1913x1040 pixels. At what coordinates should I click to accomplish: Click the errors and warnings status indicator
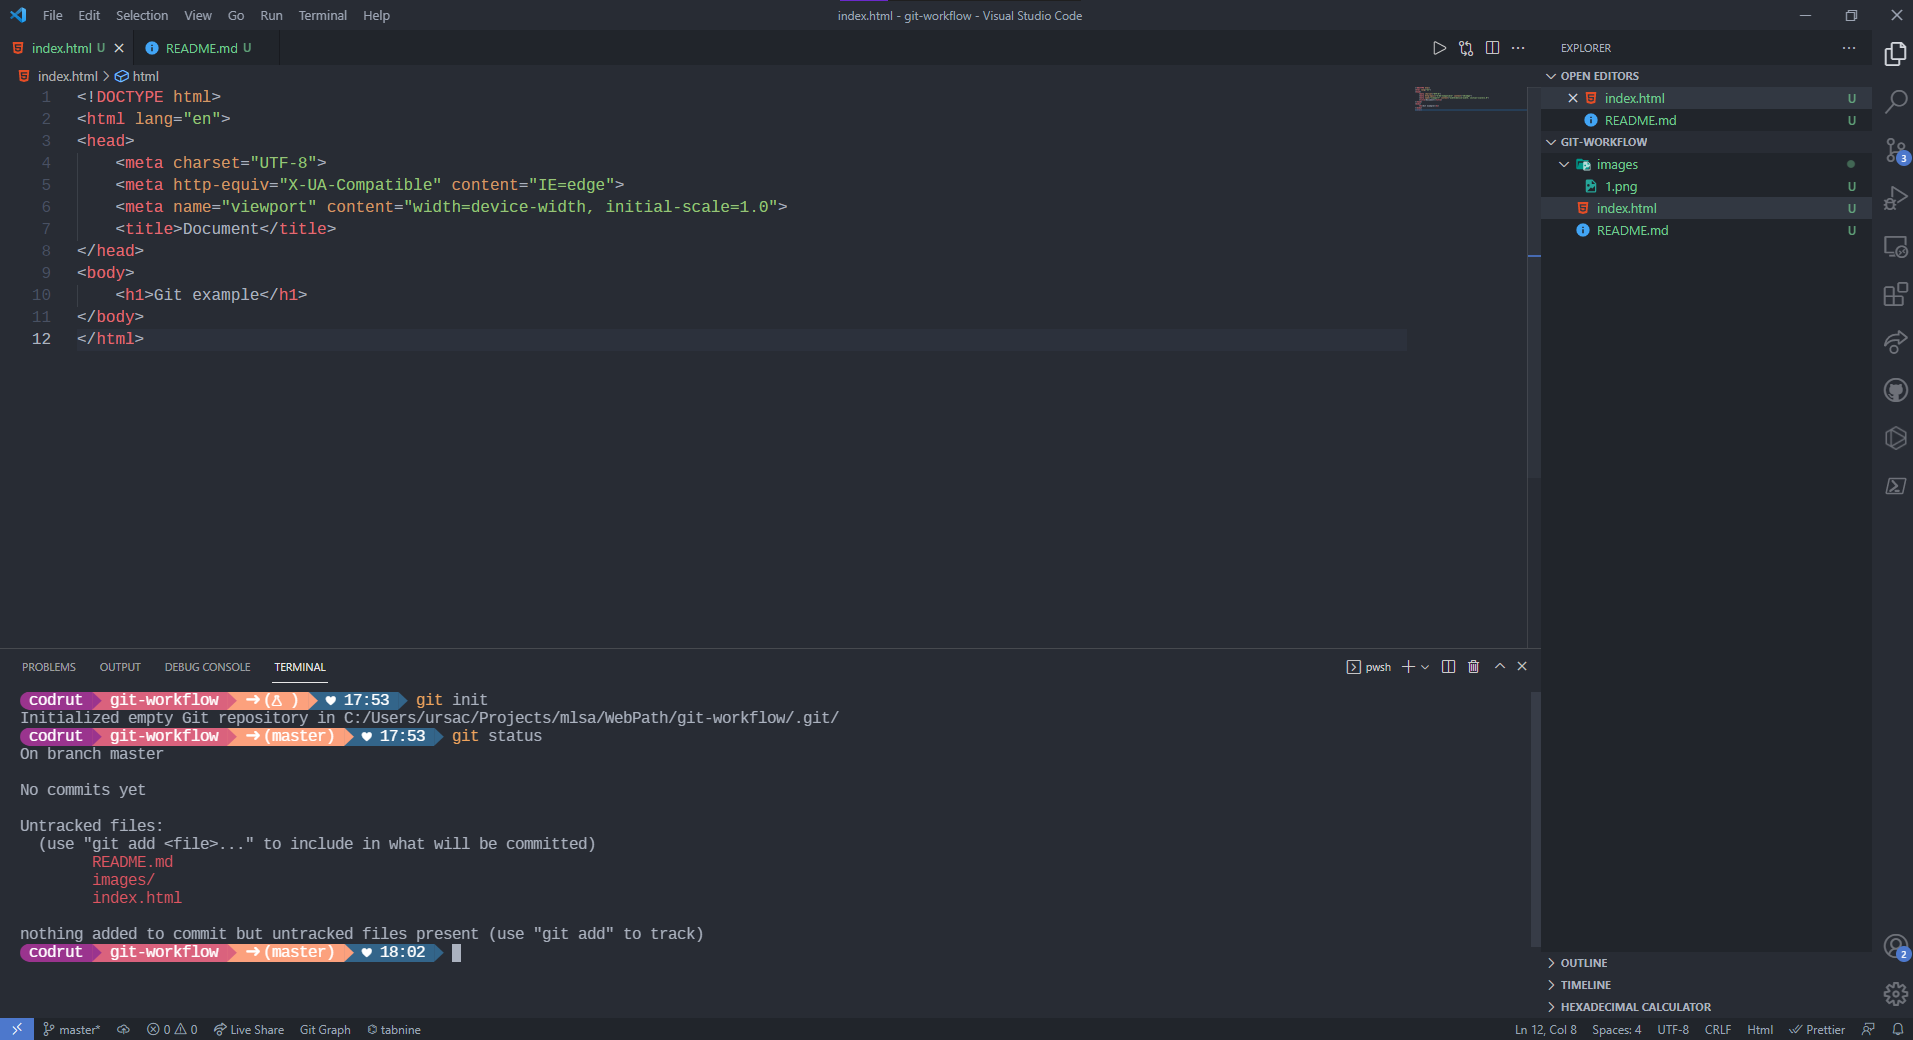(172, 1029)
